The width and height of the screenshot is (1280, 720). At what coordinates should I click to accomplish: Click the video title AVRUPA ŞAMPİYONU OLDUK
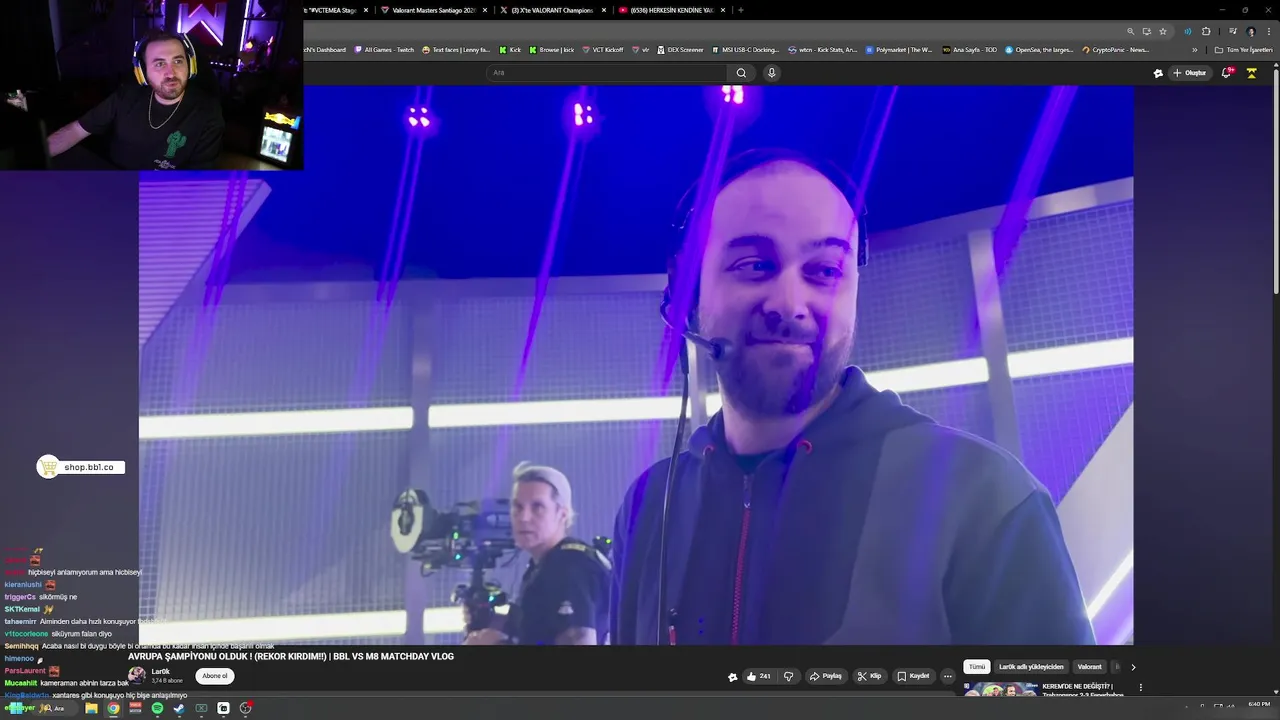point(291,657)
